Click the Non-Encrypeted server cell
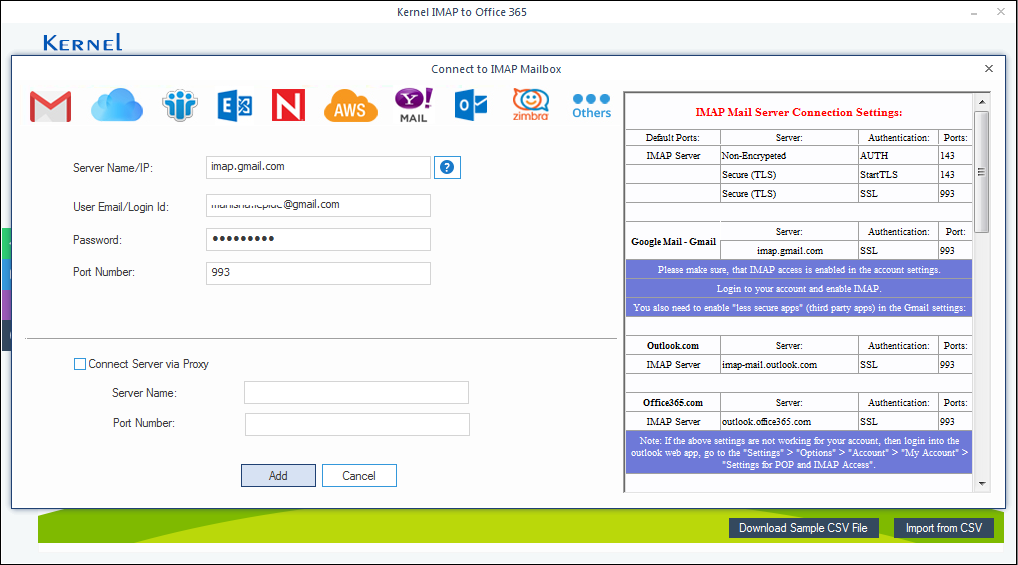 tap(789, 156)
